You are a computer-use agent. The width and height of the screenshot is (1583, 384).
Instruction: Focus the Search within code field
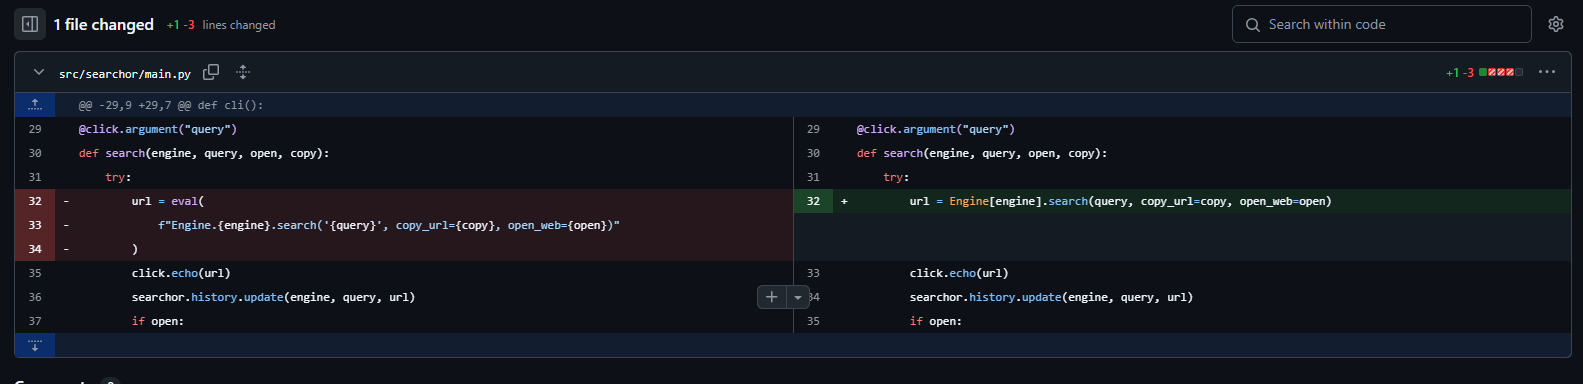[1382, 24]
